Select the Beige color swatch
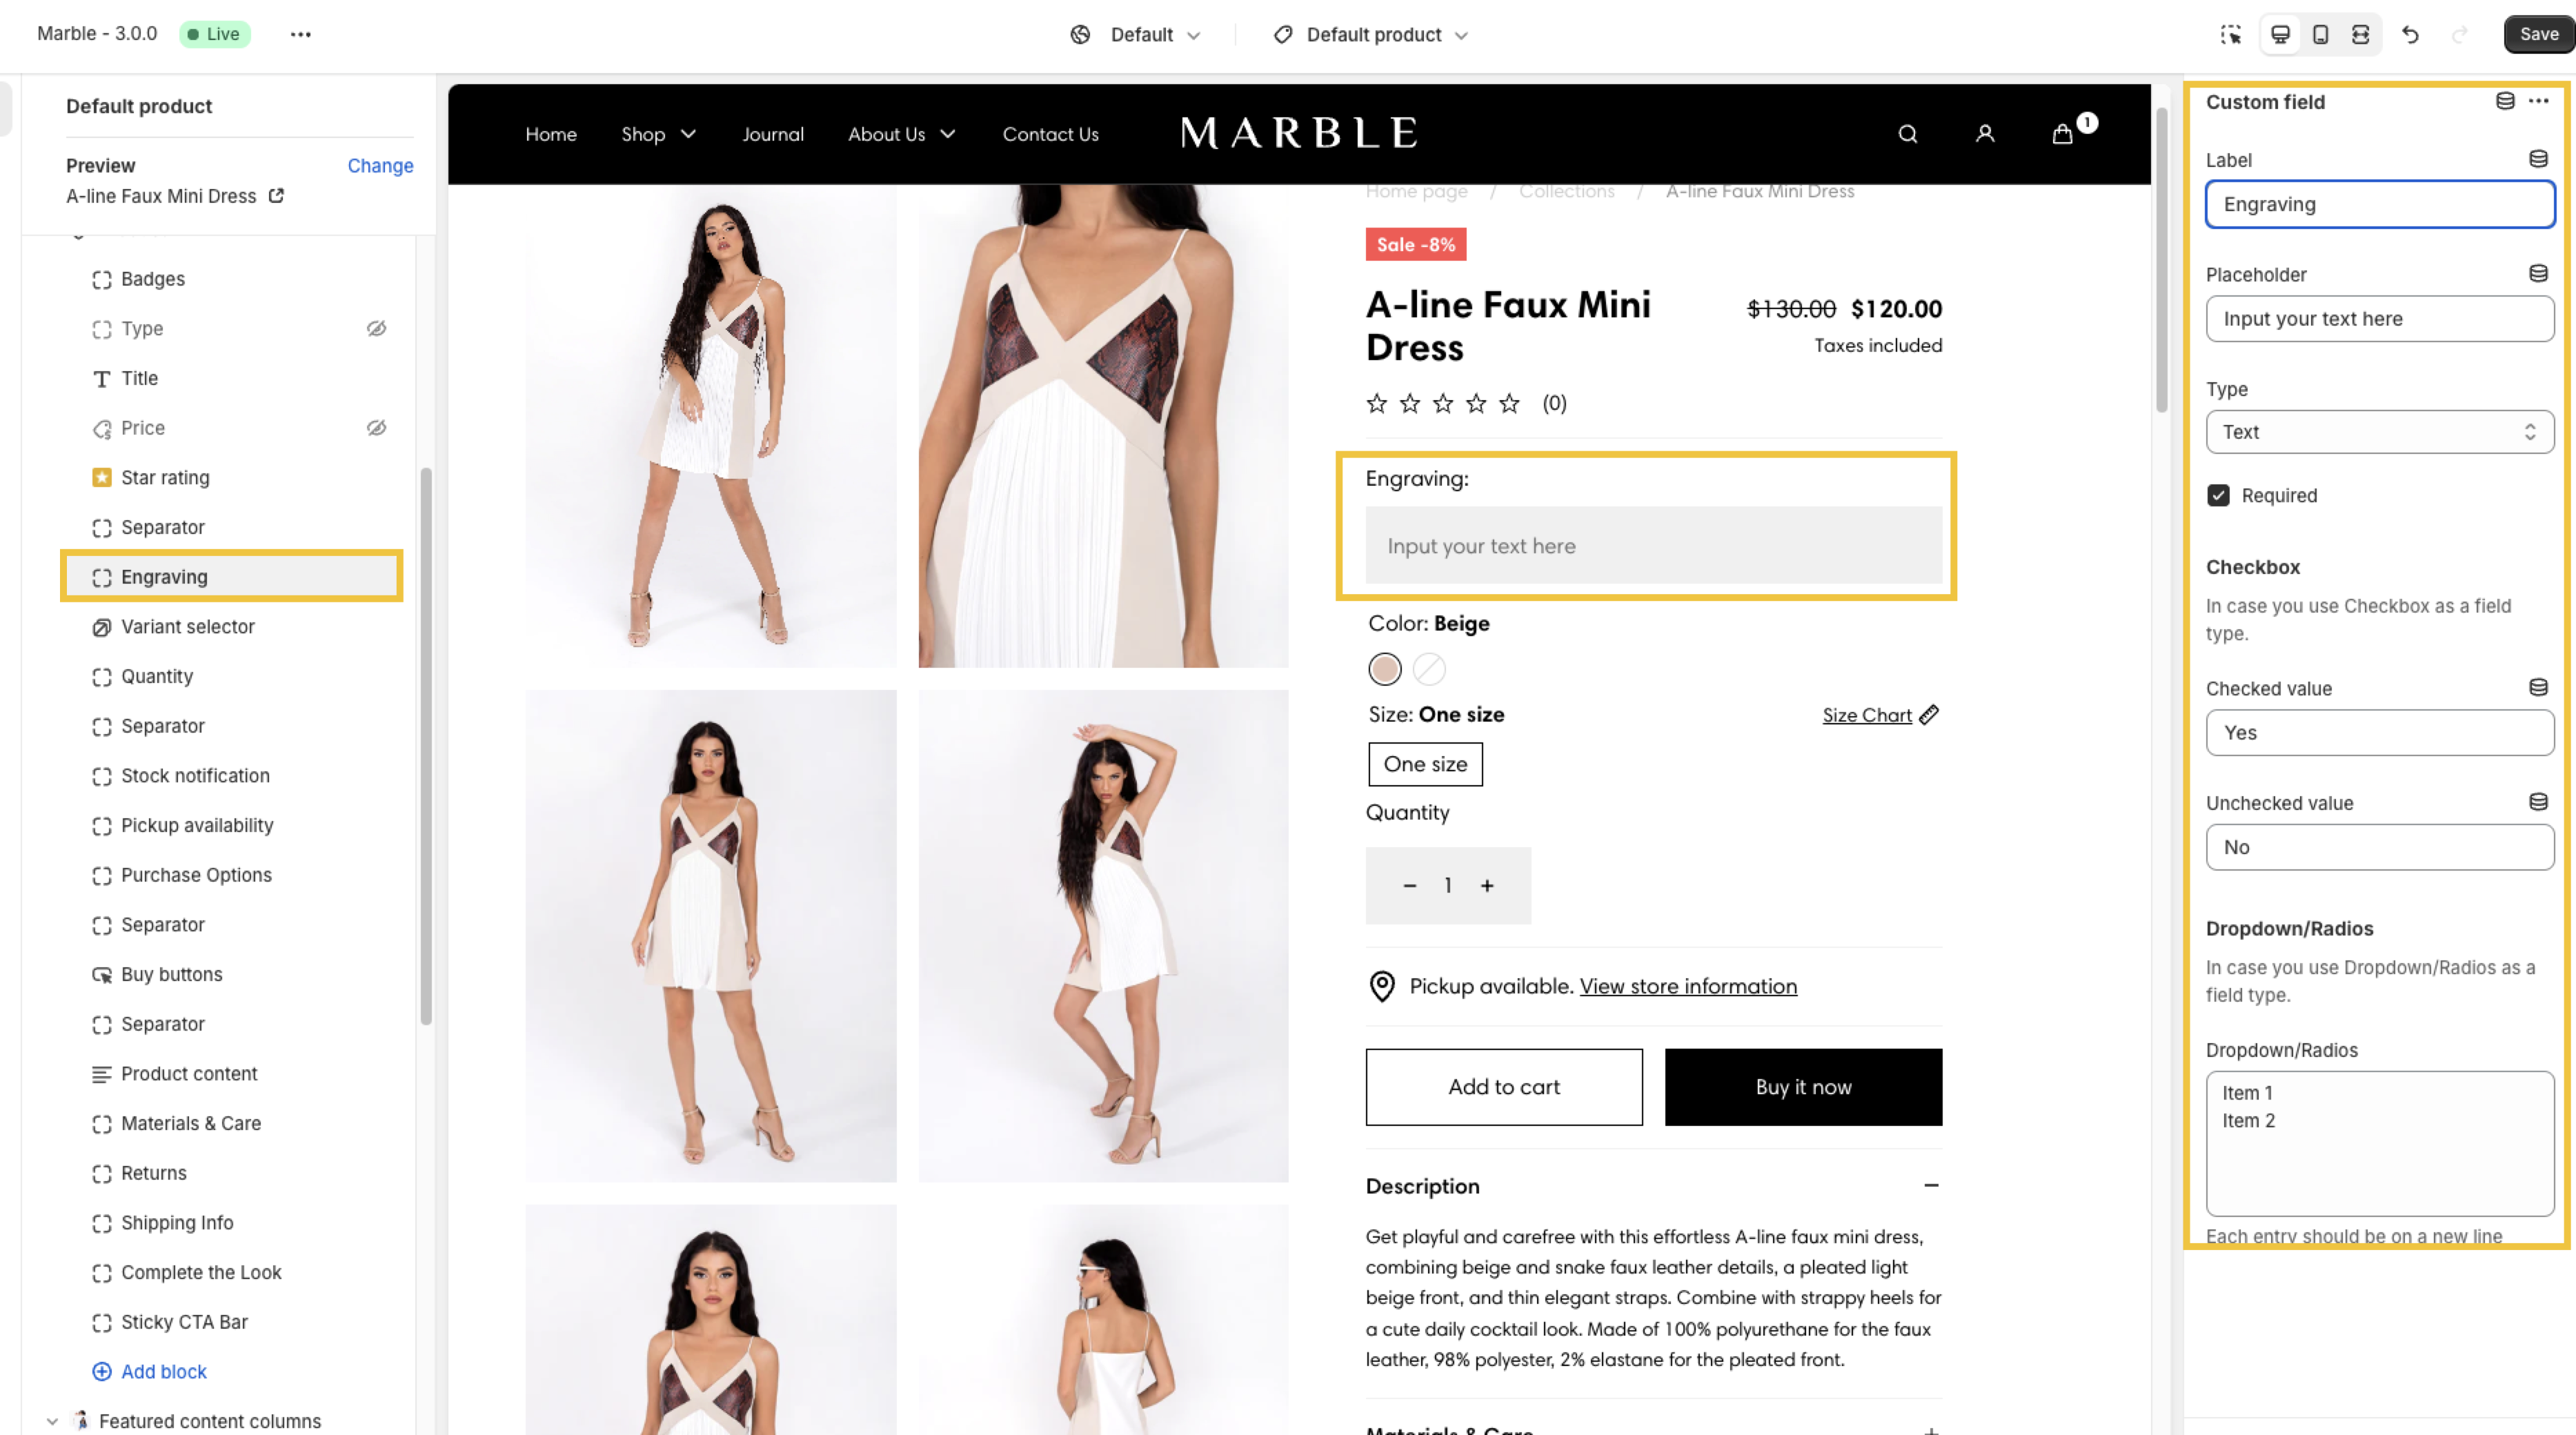 point(1384,669)
